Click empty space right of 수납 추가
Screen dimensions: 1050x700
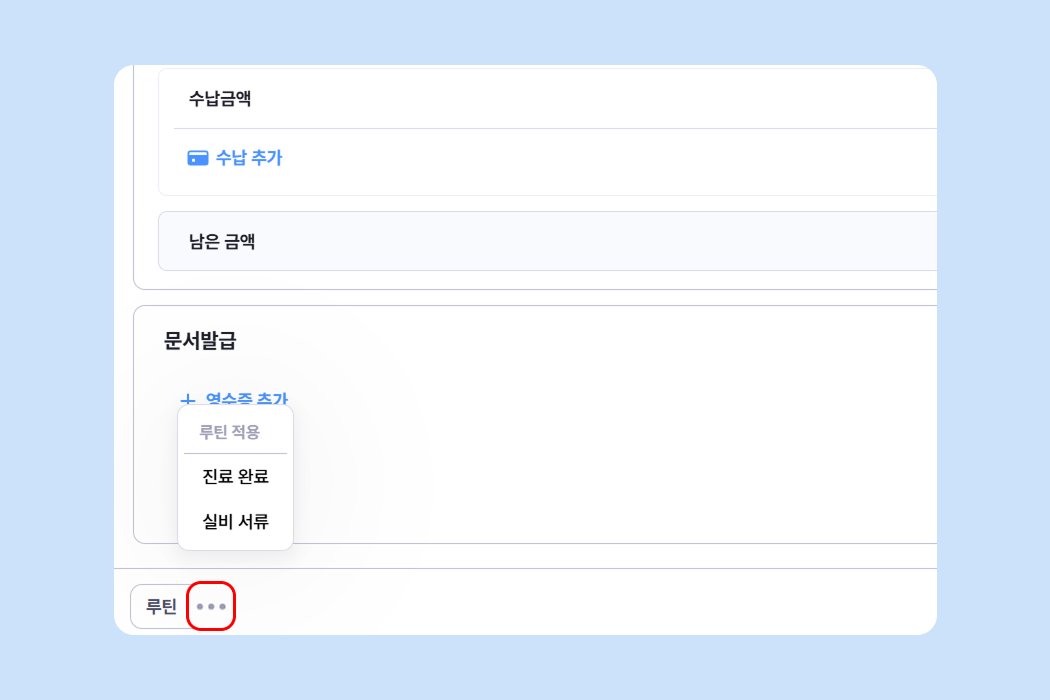[600, 160]
